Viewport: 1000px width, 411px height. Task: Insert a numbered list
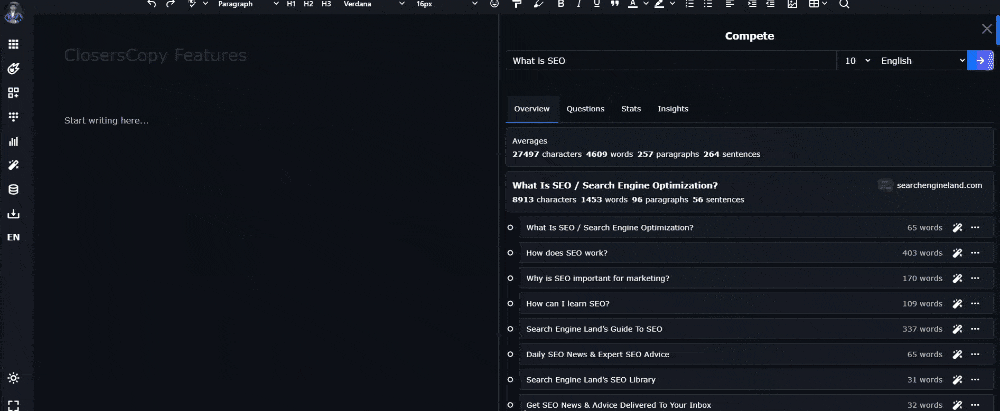coord(689,4)
